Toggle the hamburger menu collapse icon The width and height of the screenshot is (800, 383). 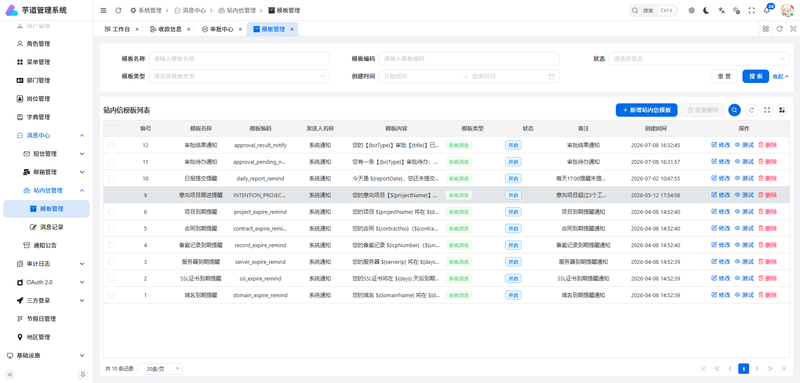(x=104, y=10)
